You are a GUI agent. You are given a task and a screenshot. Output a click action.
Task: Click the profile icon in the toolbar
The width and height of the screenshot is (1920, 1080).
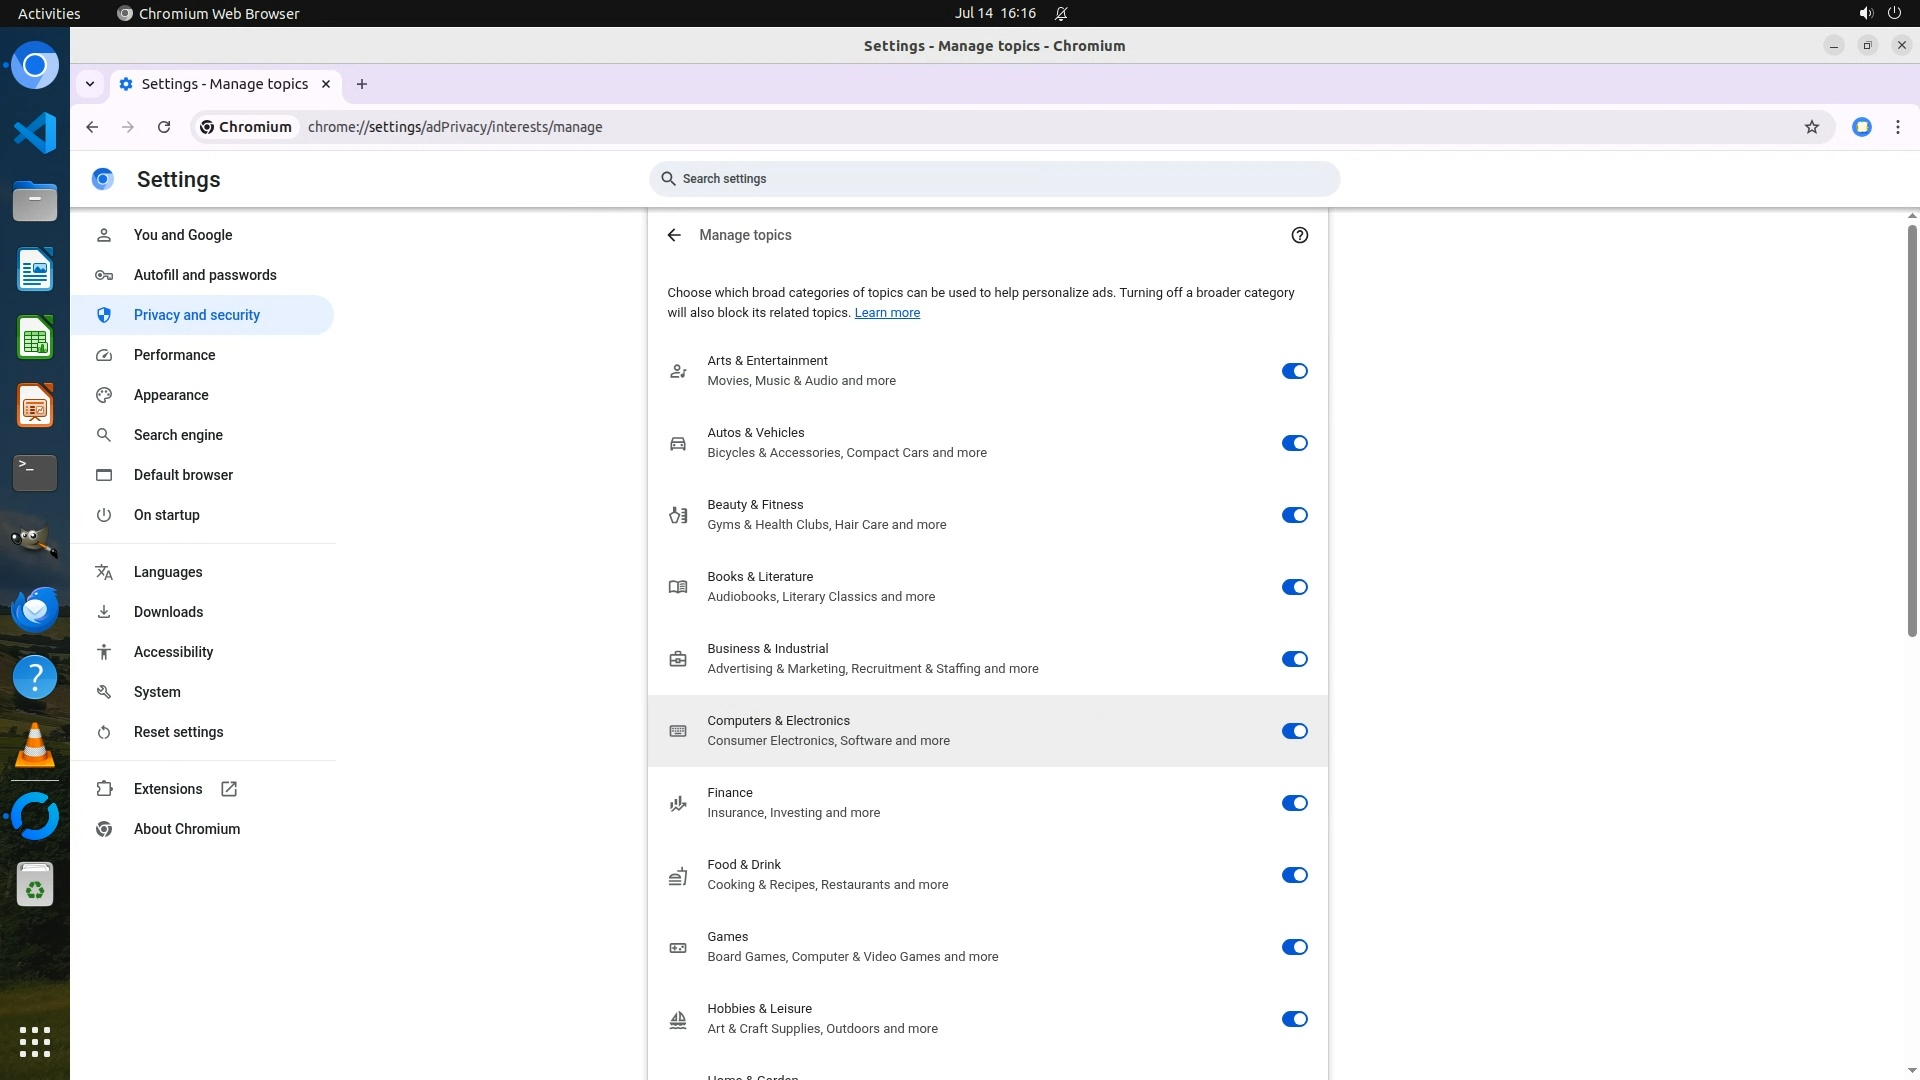coord(1861,127)
